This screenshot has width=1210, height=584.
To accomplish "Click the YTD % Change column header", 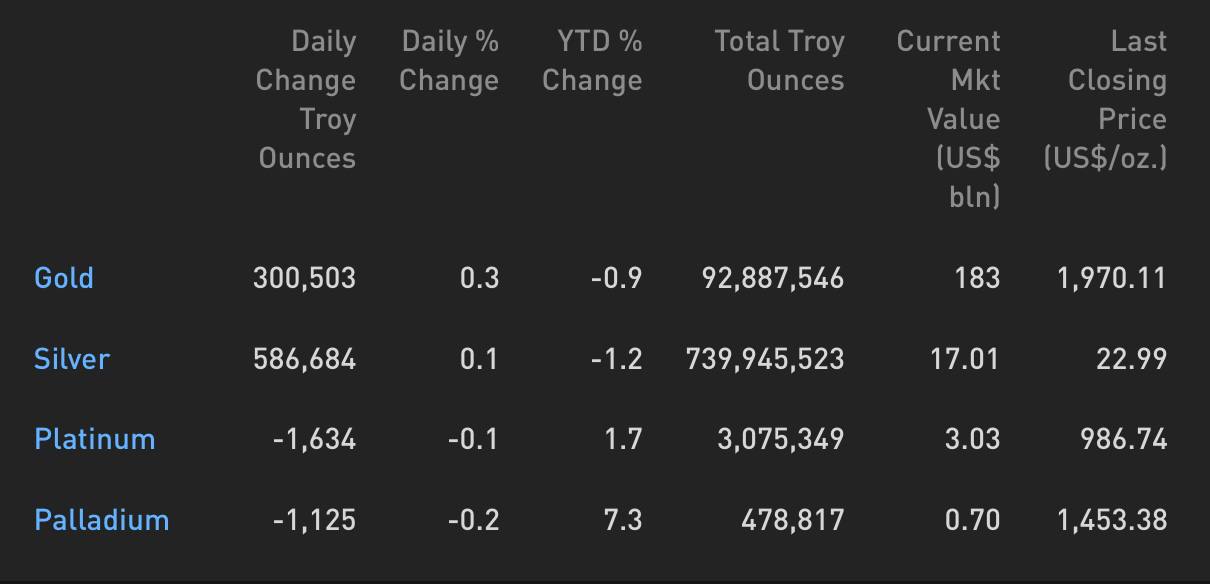I will coord(592,61).
